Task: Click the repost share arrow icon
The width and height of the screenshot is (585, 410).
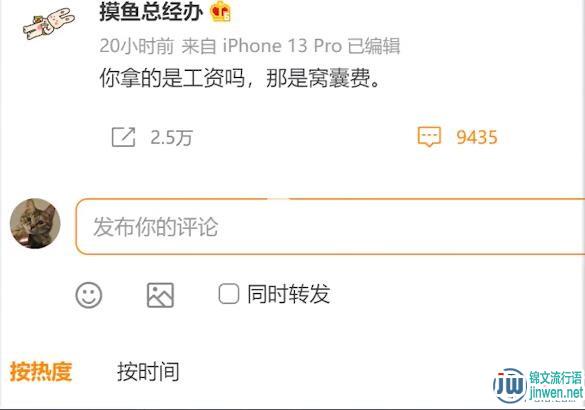Action: coord(123,137)
